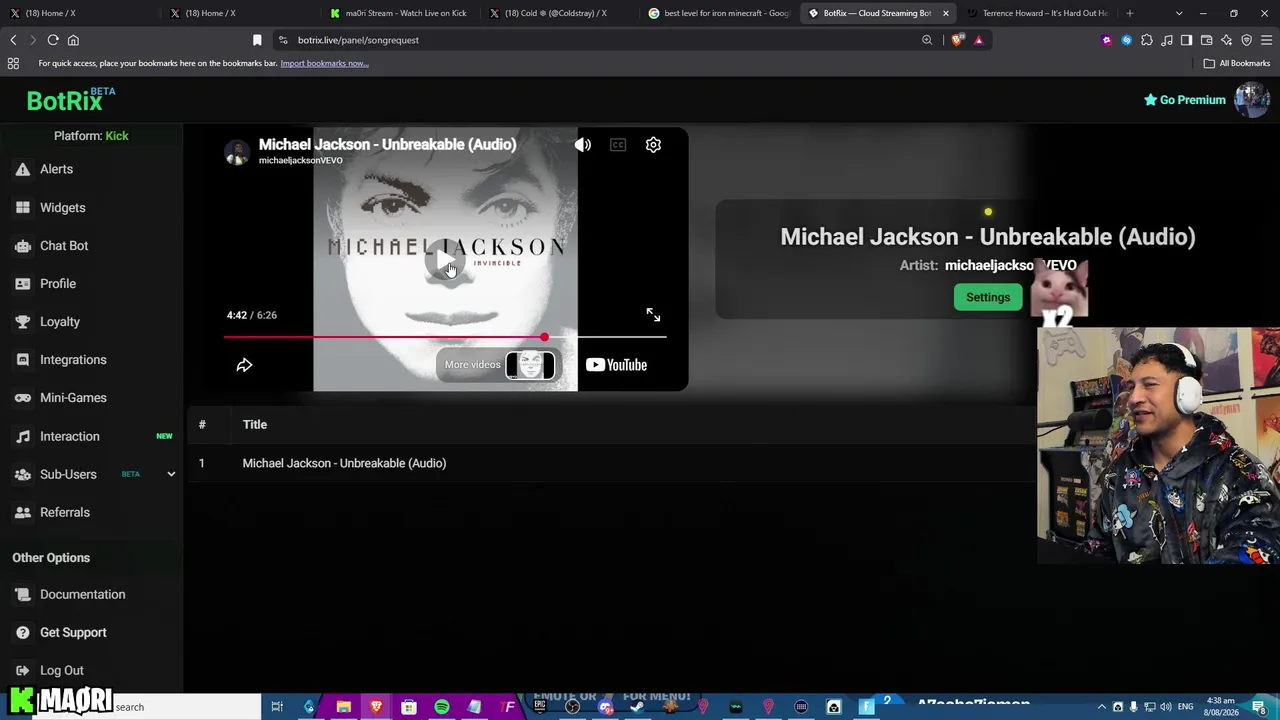Open song request Settings button
The width and height of the screenshot is (1280, 720).
(988, 297)
